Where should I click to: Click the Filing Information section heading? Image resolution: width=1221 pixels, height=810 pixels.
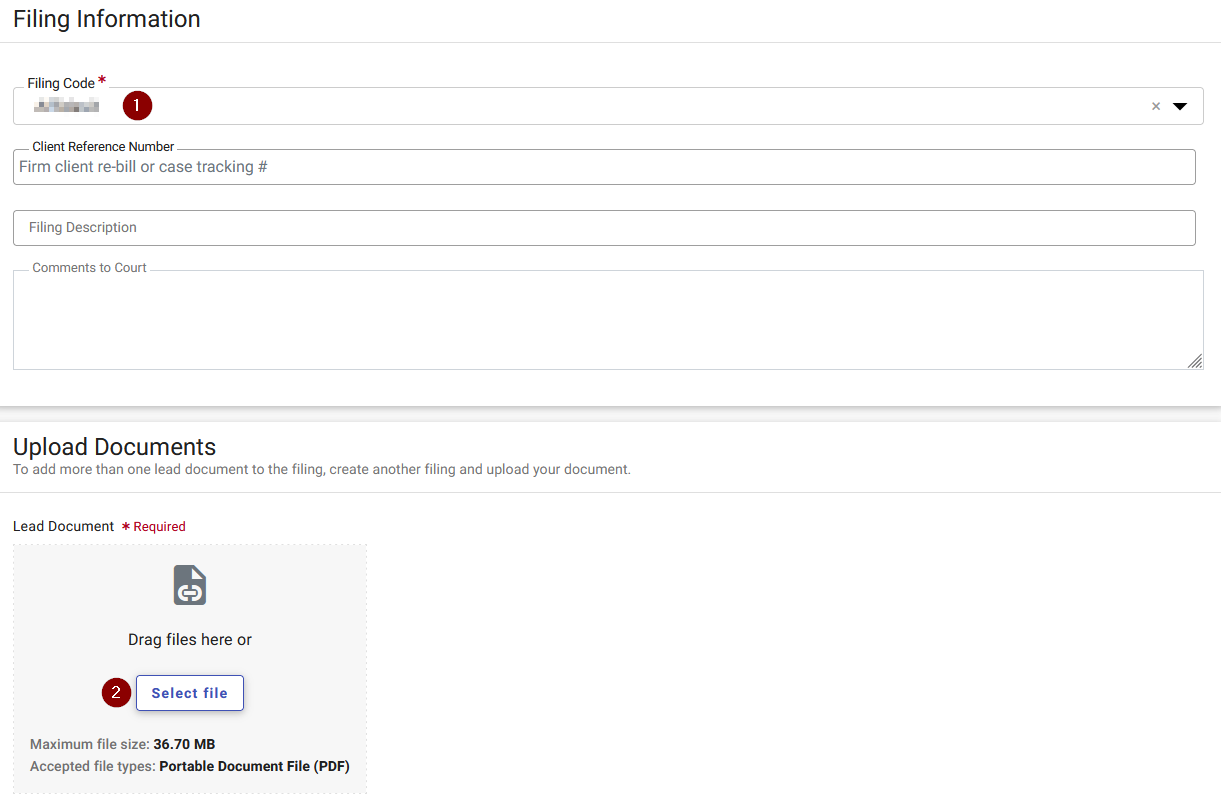point(106,18)
